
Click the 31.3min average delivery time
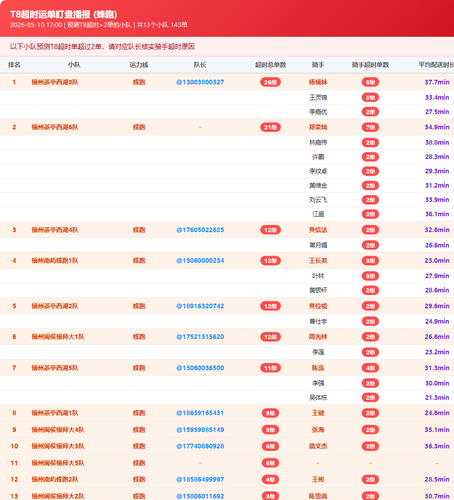click(437, 368)
